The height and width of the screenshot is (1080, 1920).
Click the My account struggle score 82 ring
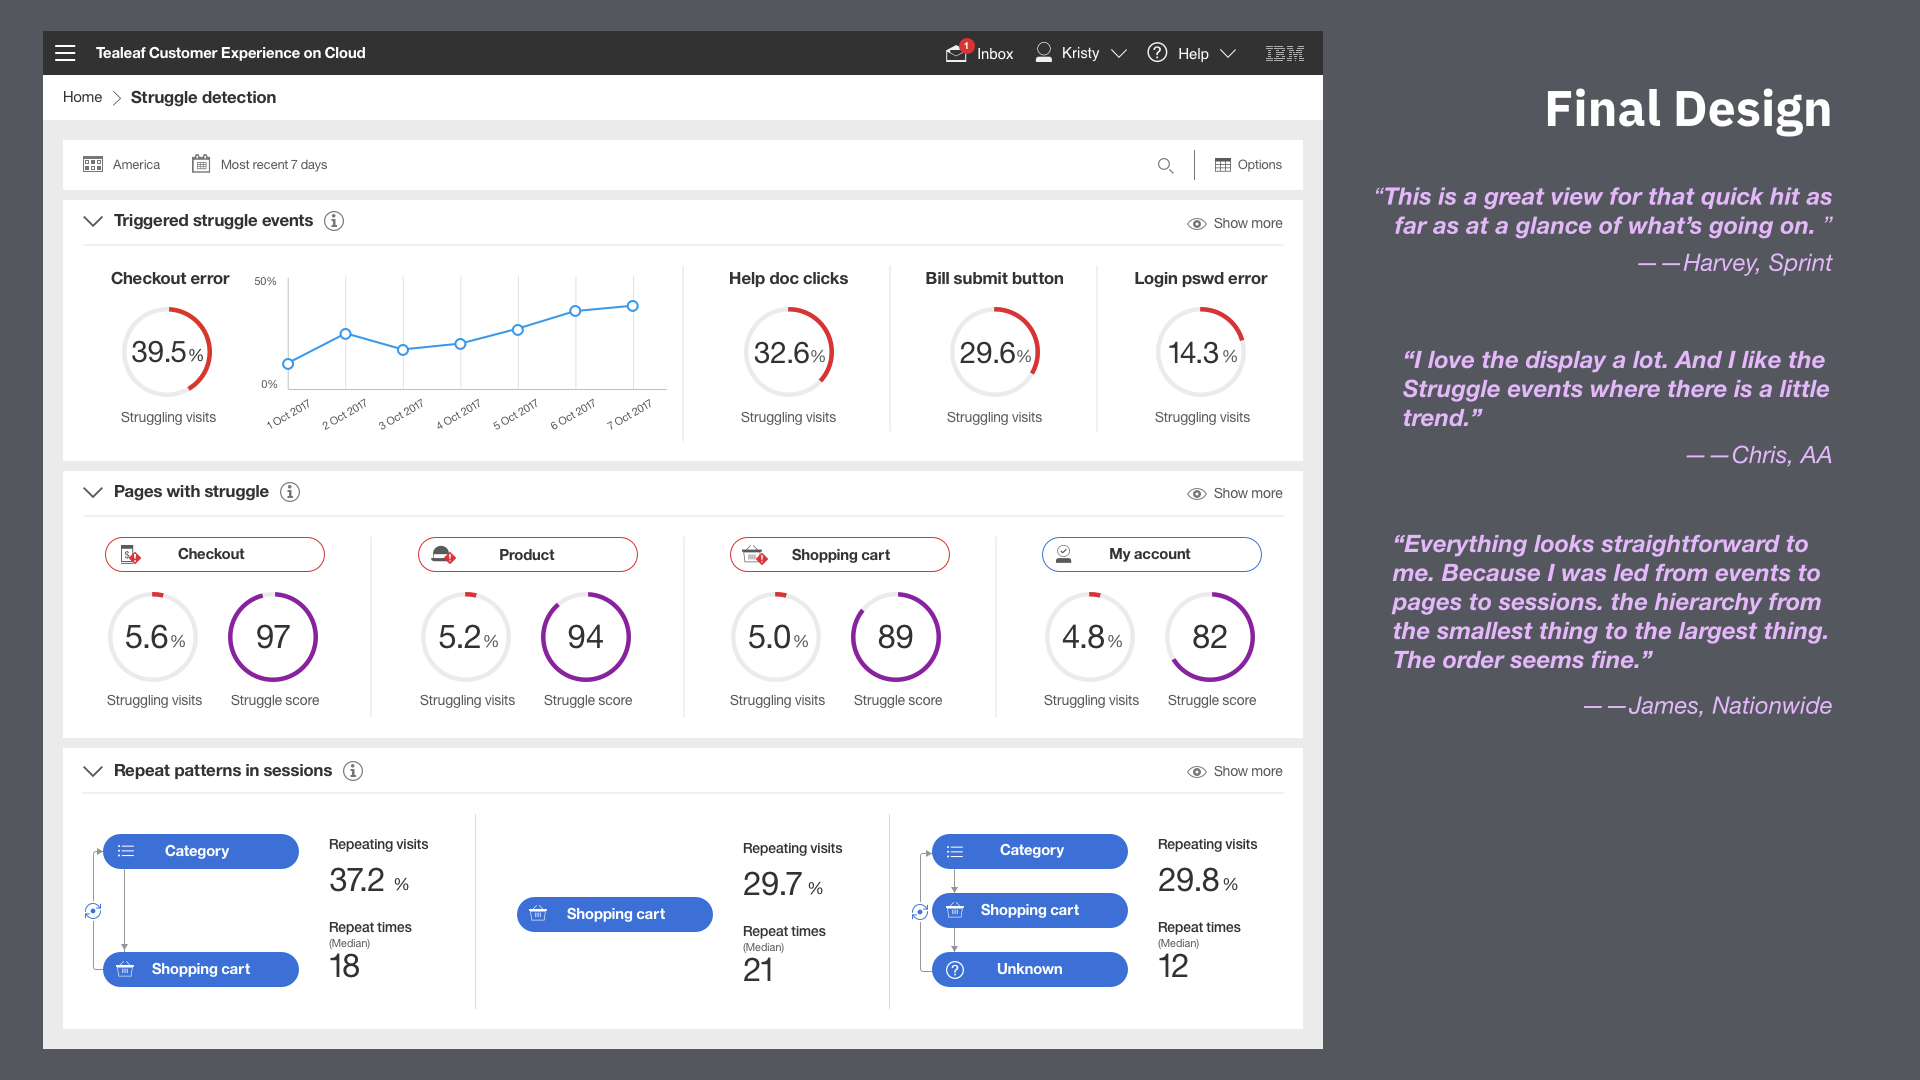[x=1210, y=637]
